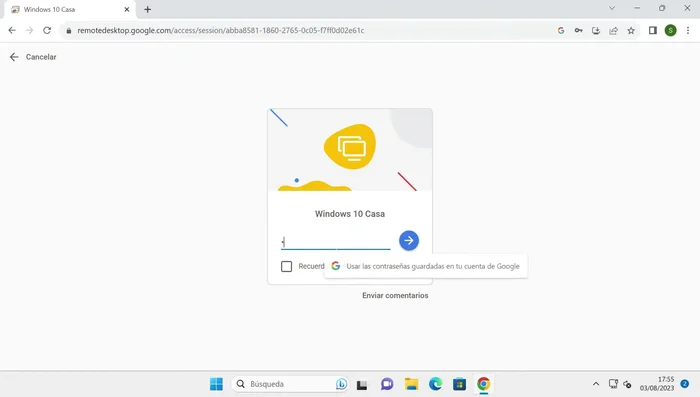700x397 pixels.
Task: Click the Windows 10 Casa computer thumbnail
Action: (350, 150)
